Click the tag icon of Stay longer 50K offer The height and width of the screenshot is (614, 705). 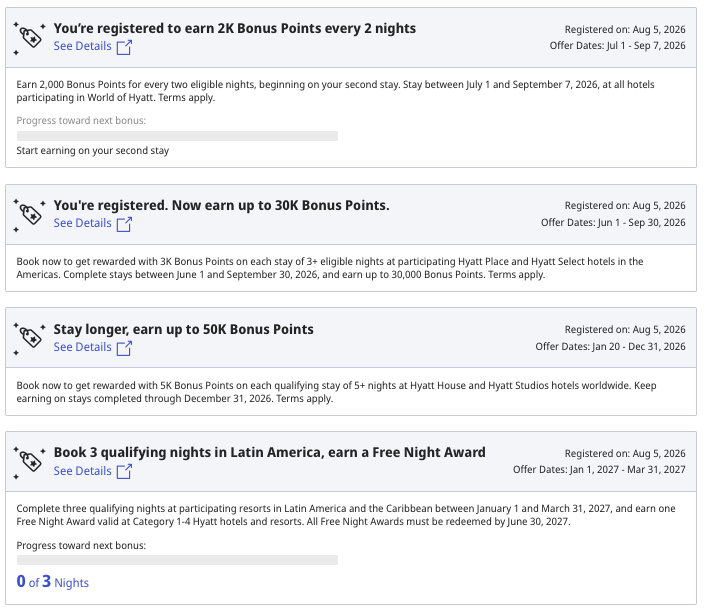tap(30, 339)
